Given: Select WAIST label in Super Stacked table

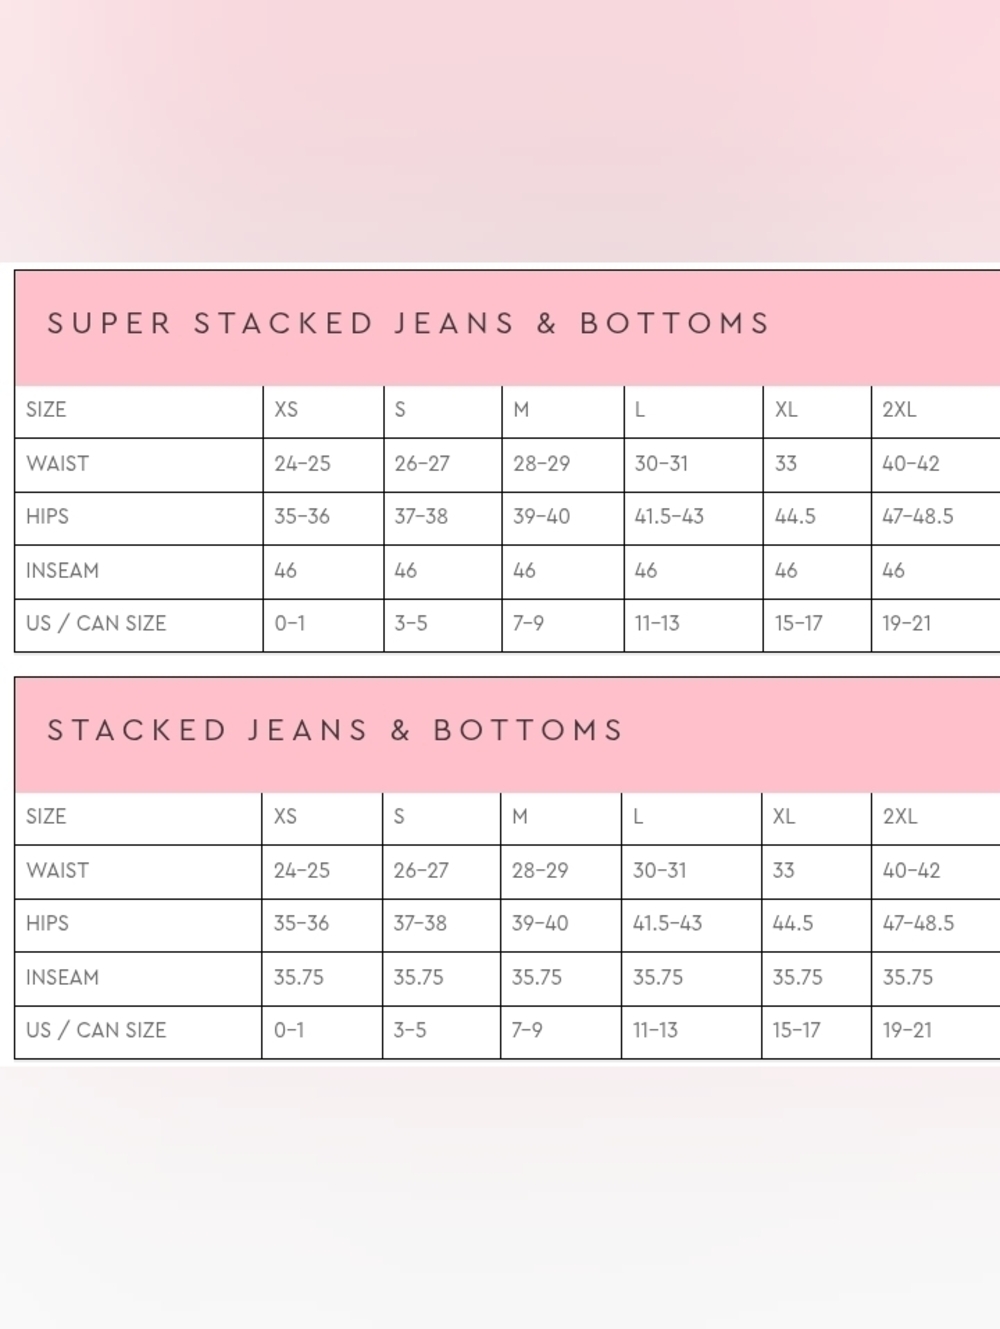Looking at the screenshot, I should (57, 464).
